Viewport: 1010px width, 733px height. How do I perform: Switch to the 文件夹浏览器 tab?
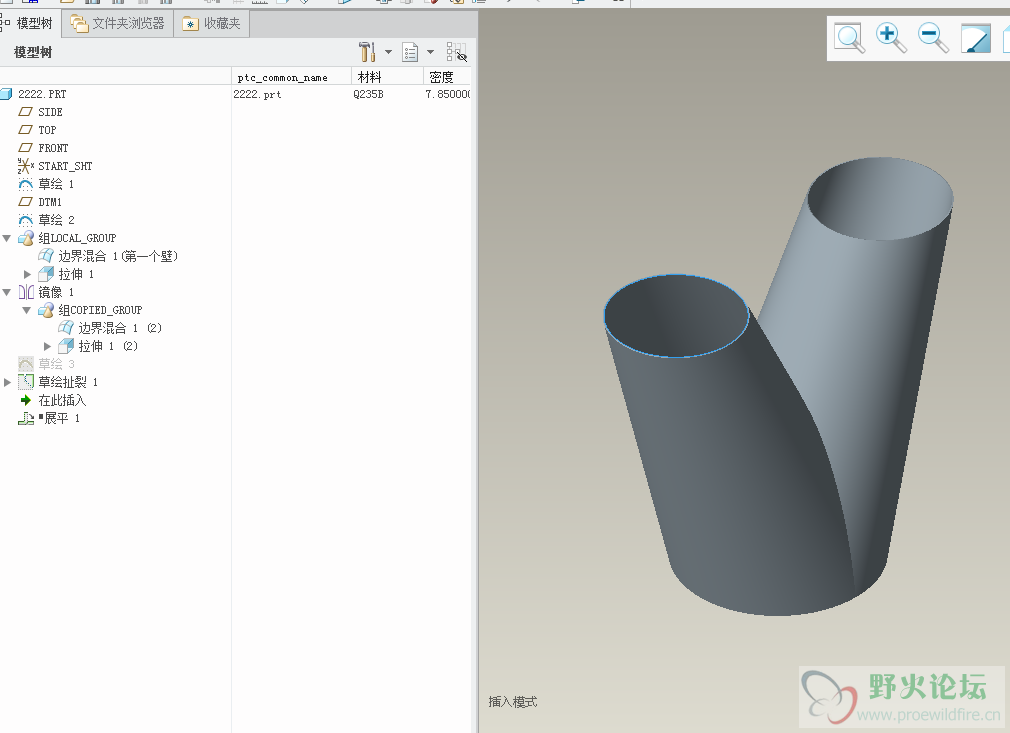[118, 24]
